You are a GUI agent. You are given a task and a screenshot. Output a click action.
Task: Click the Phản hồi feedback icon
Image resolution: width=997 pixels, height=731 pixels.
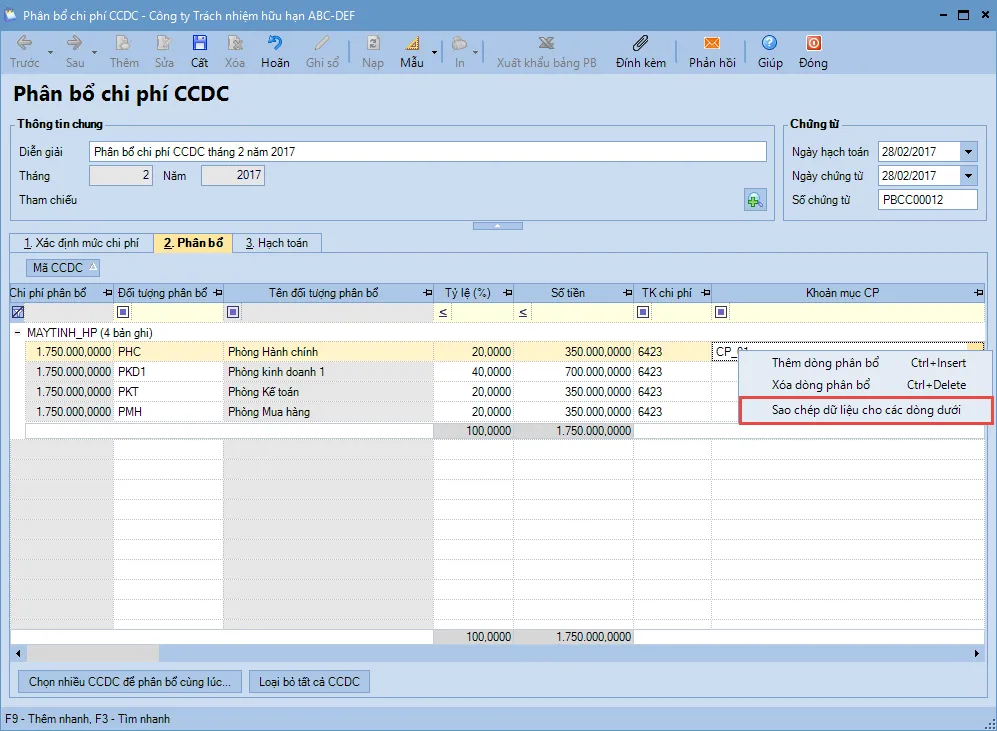click(x=712, y=44)
